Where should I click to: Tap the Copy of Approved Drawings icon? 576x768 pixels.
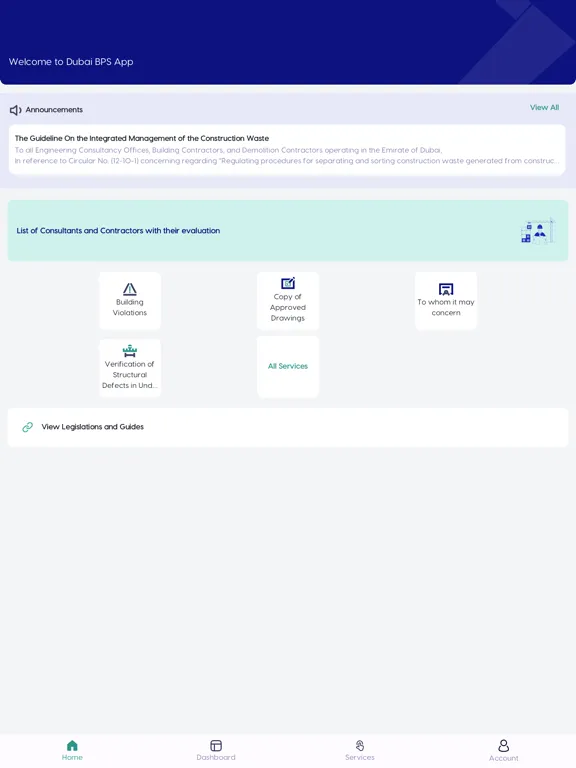point(288,283)
